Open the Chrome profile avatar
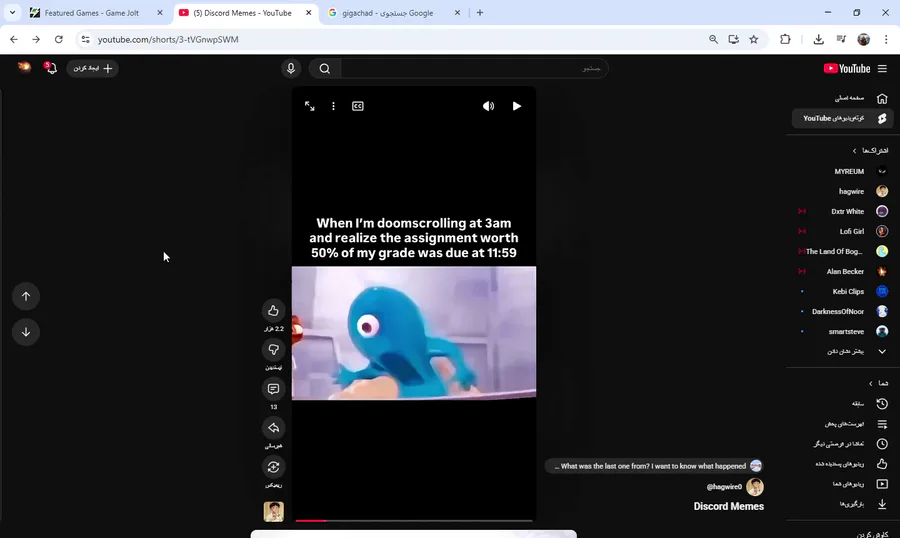Screen dimensions: 900x538 [x=864, y=39]
